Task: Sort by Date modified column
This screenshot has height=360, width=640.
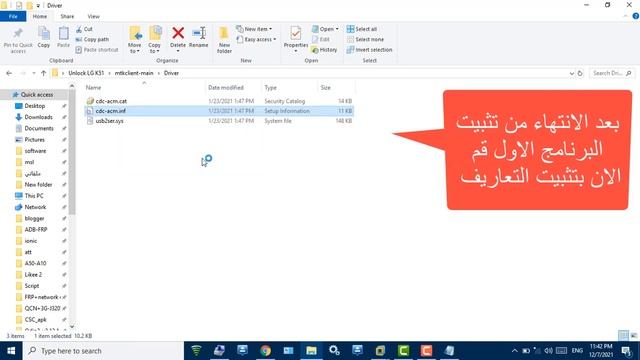Action: (233, 88)
